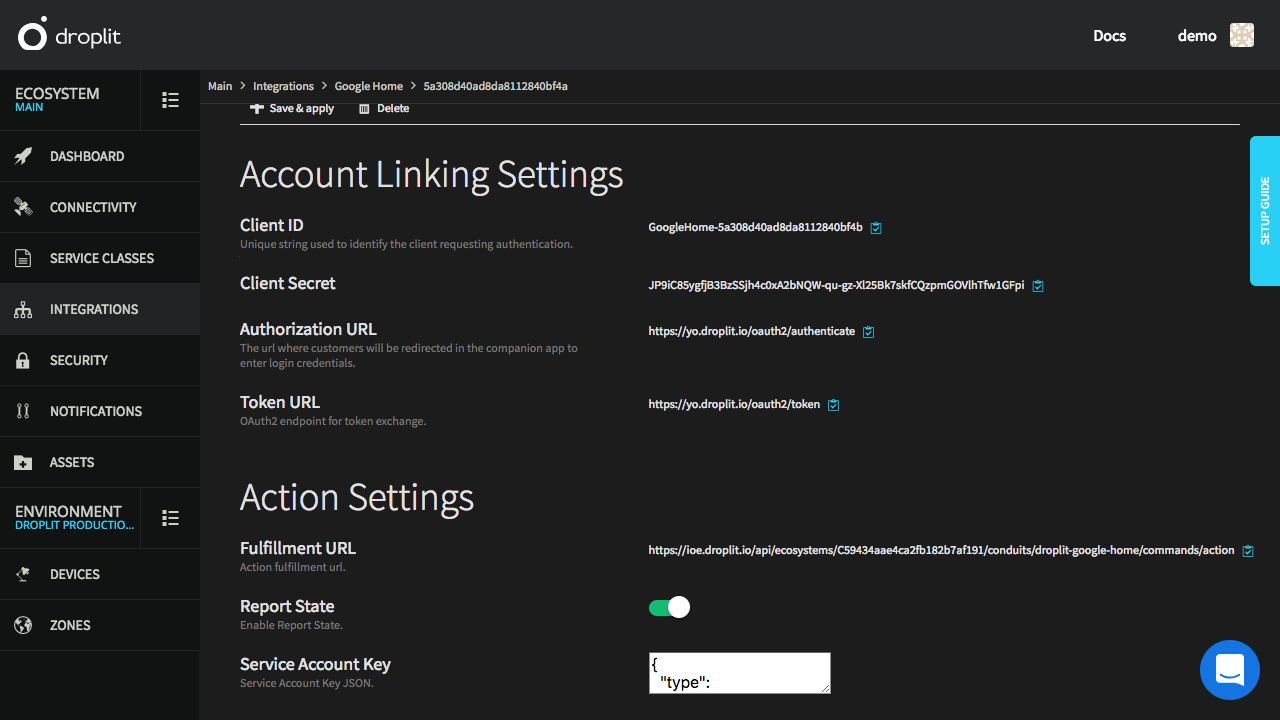The image size is (1280, 720).
Task: Copy the Client Secret to clipboard
Action: click(1038, 286)
